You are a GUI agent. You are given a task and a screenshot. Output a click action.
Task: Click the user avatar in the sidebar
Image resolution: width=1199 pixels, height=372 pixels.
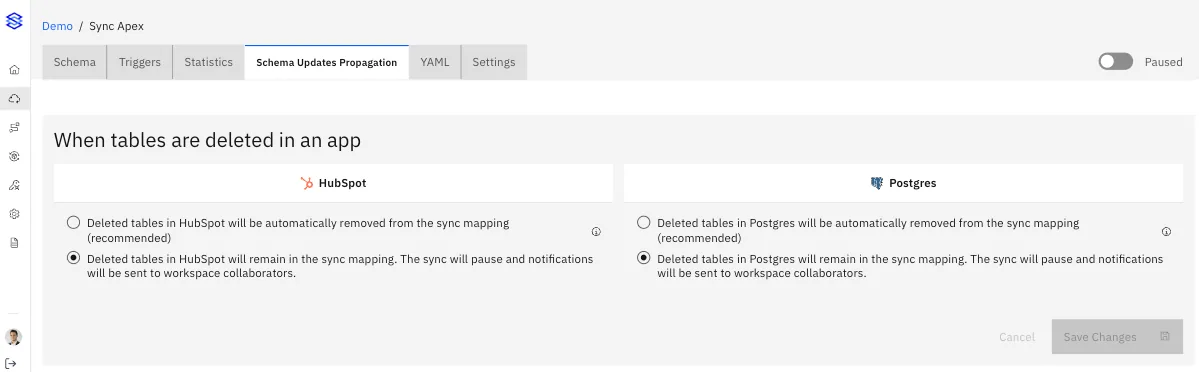tap(14, 337)
